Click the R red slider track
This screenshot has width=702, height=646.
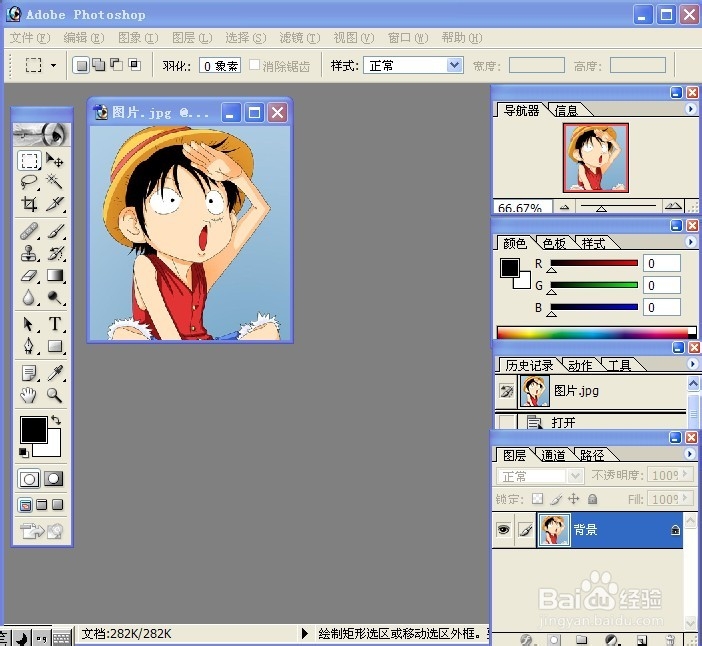pyautogui.click(x=594, y=263)
